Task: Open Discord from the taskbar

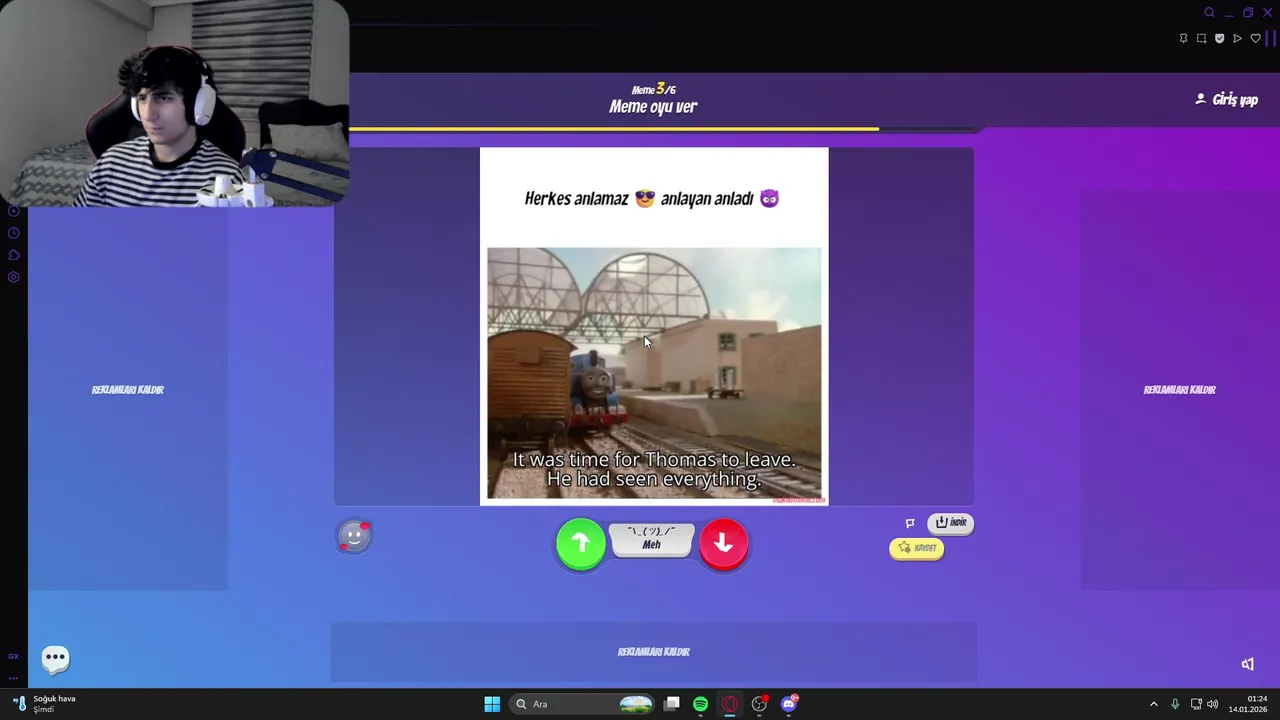Action: pos(789,704)
